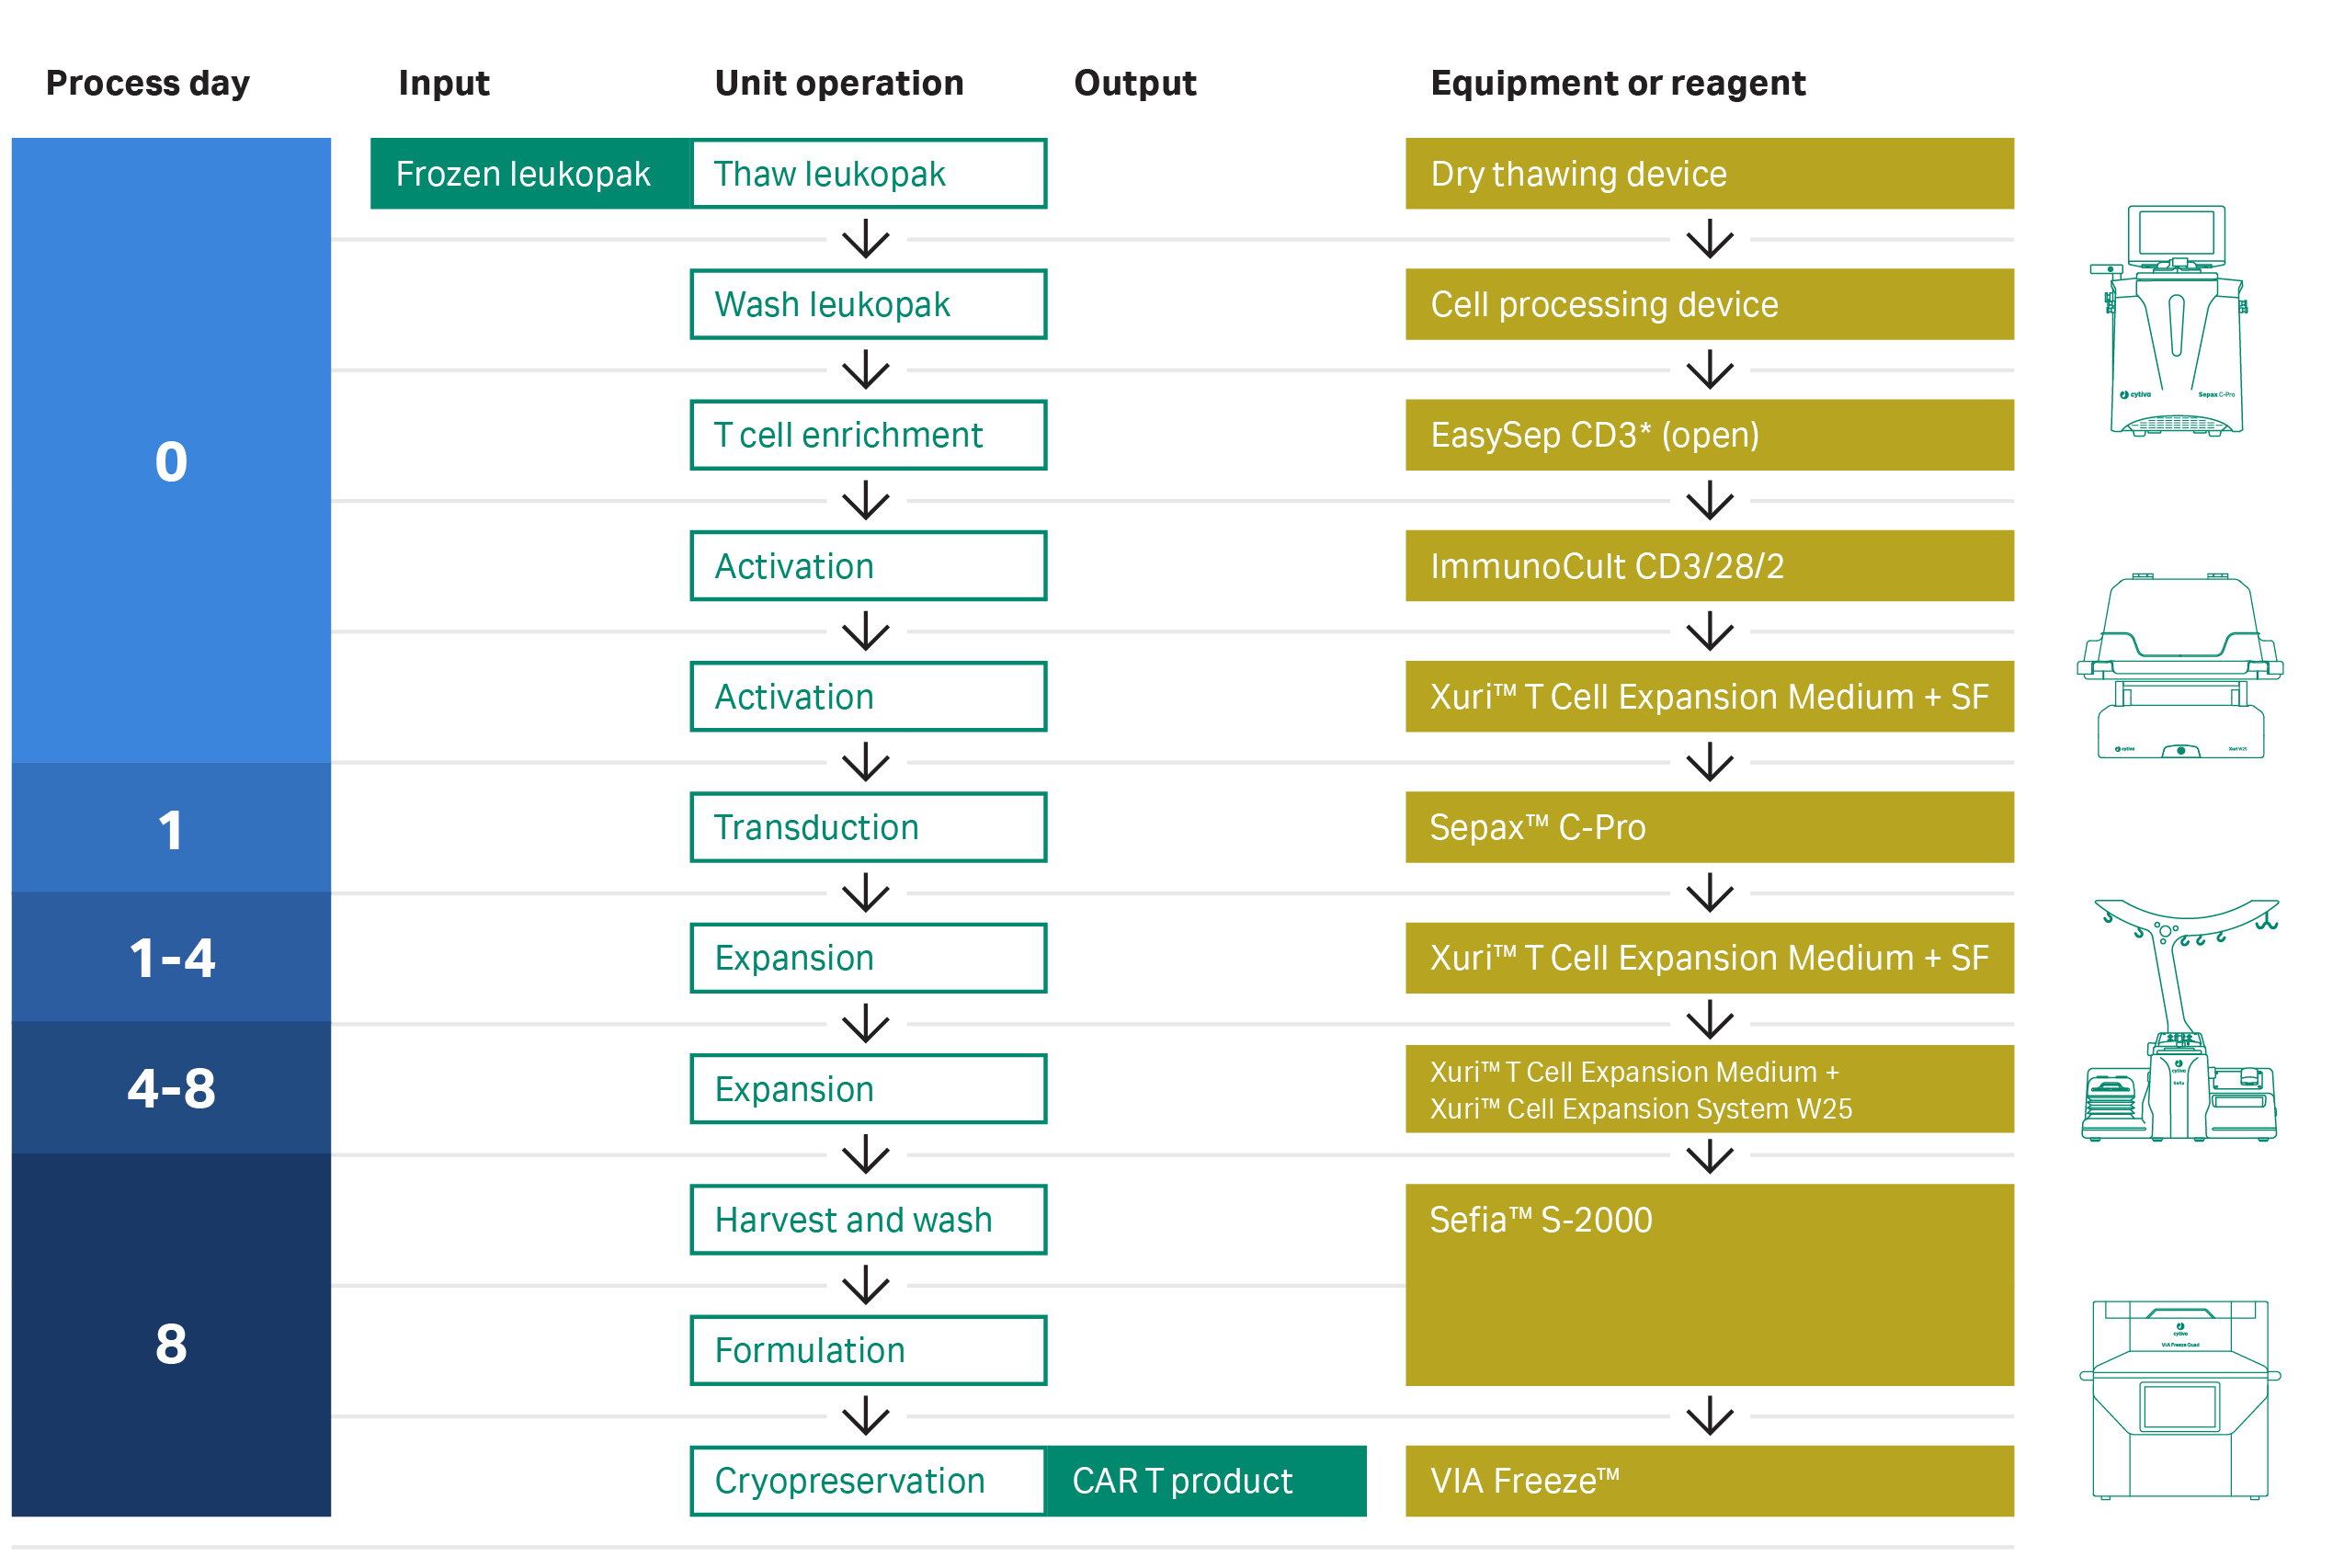The width and height of the screenshot is (2344, 1568).
Task: Select the EasySep CD3* (open) reagent bar
Action: 1709,435
